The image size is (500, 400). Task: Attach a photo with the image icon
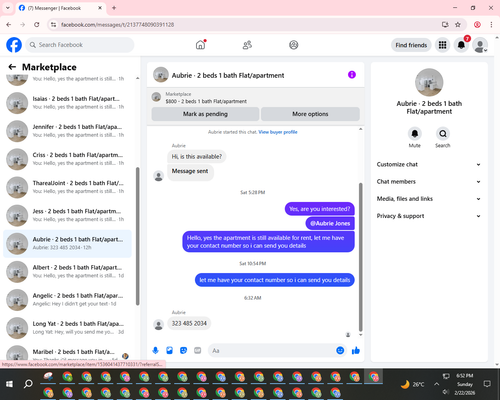pyautogui.click(x=169, y=350)
